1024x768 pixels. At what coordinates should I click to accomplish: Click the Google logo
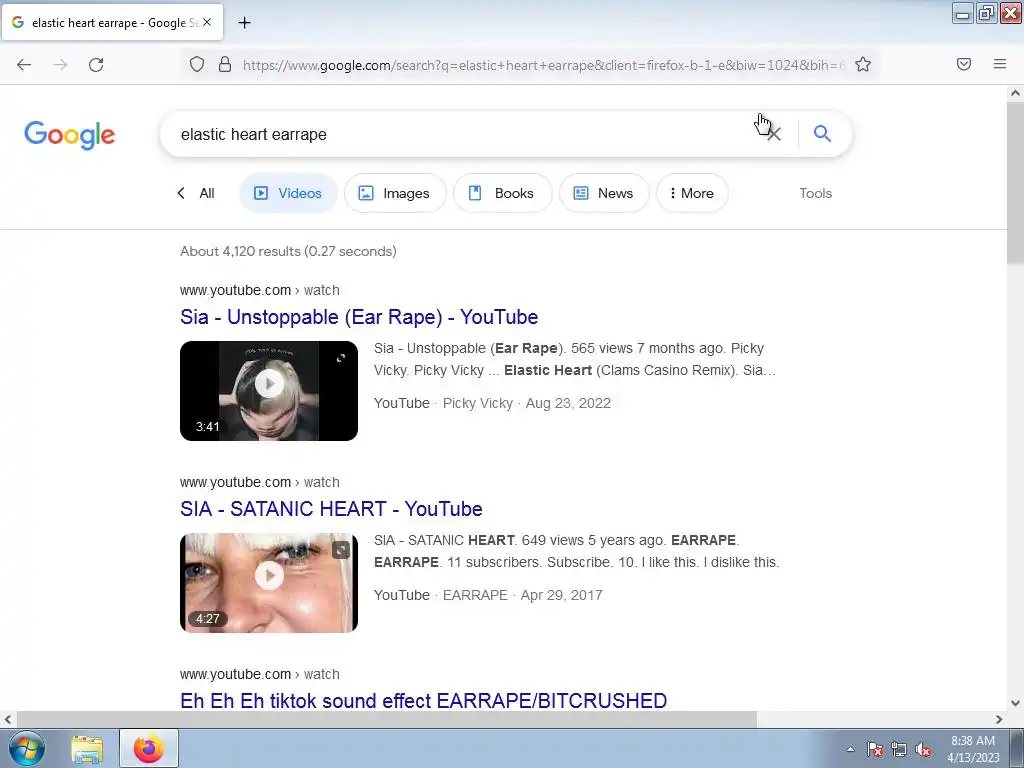point(70,135)
